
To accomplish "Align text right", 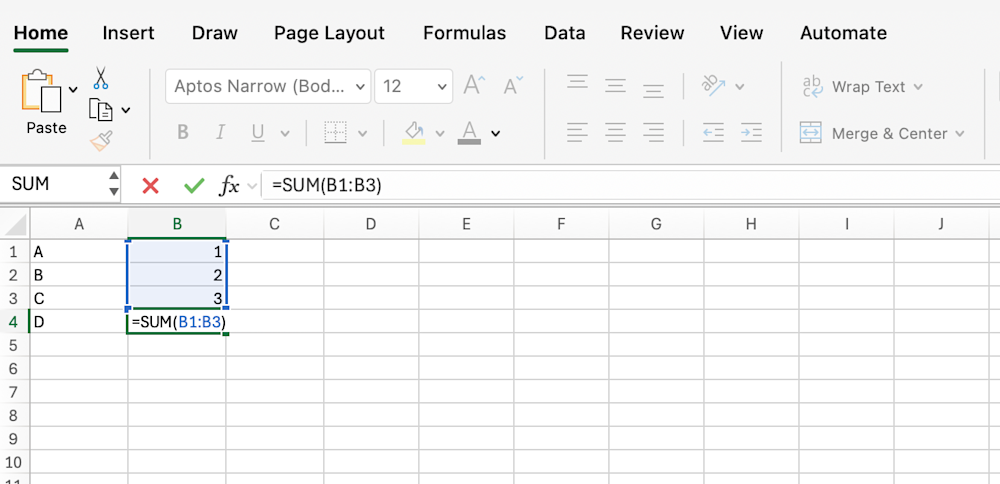I will pos(654,133).
